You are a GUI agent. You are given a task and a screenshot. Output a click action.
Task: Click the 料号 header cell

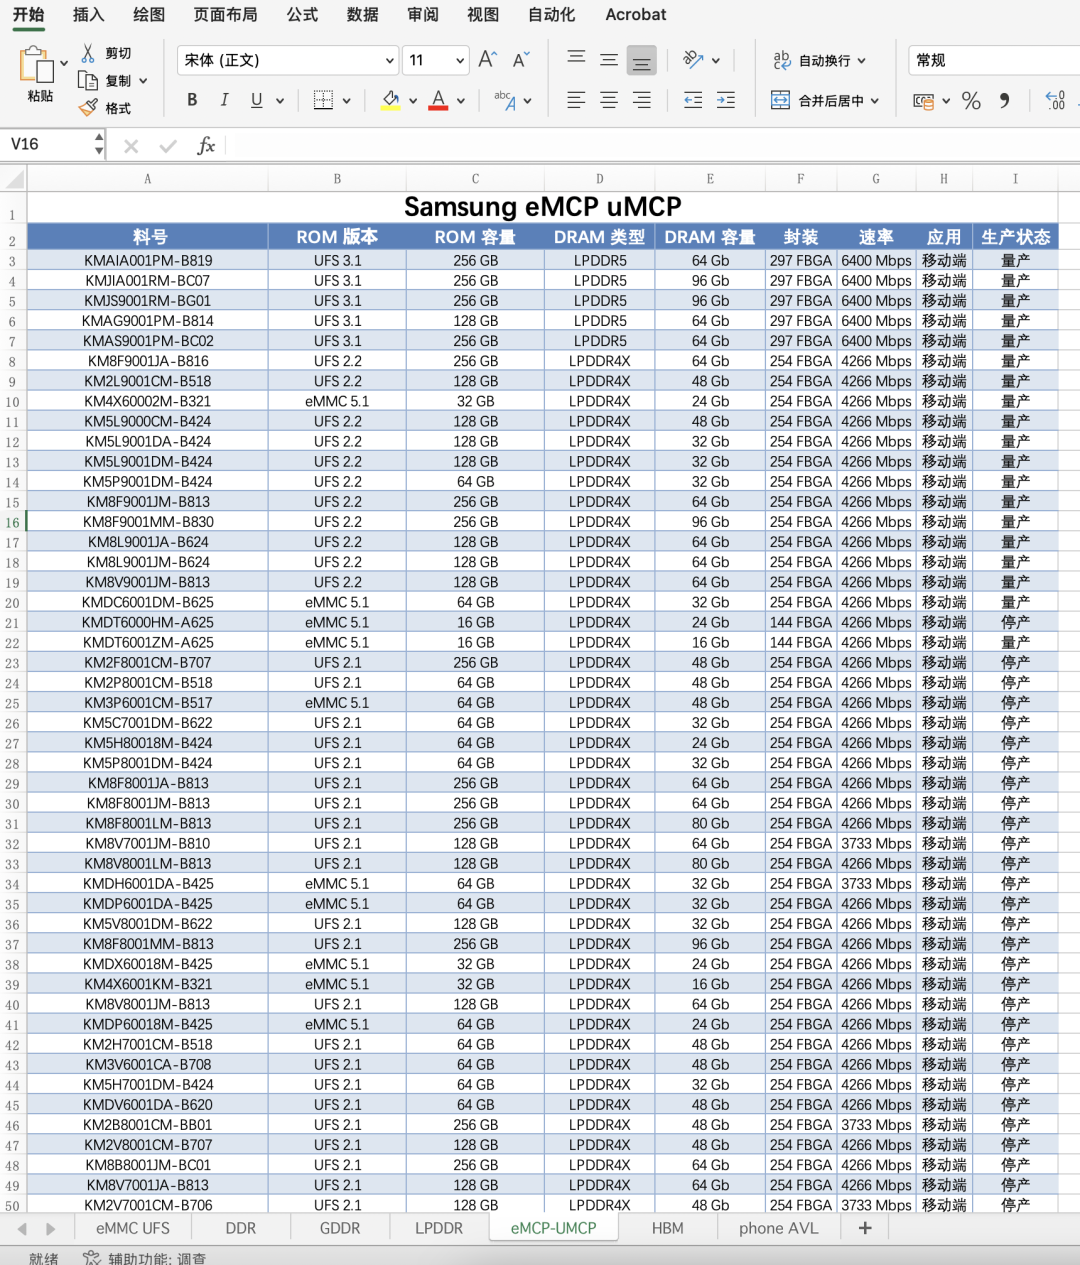tap(148, 237)
